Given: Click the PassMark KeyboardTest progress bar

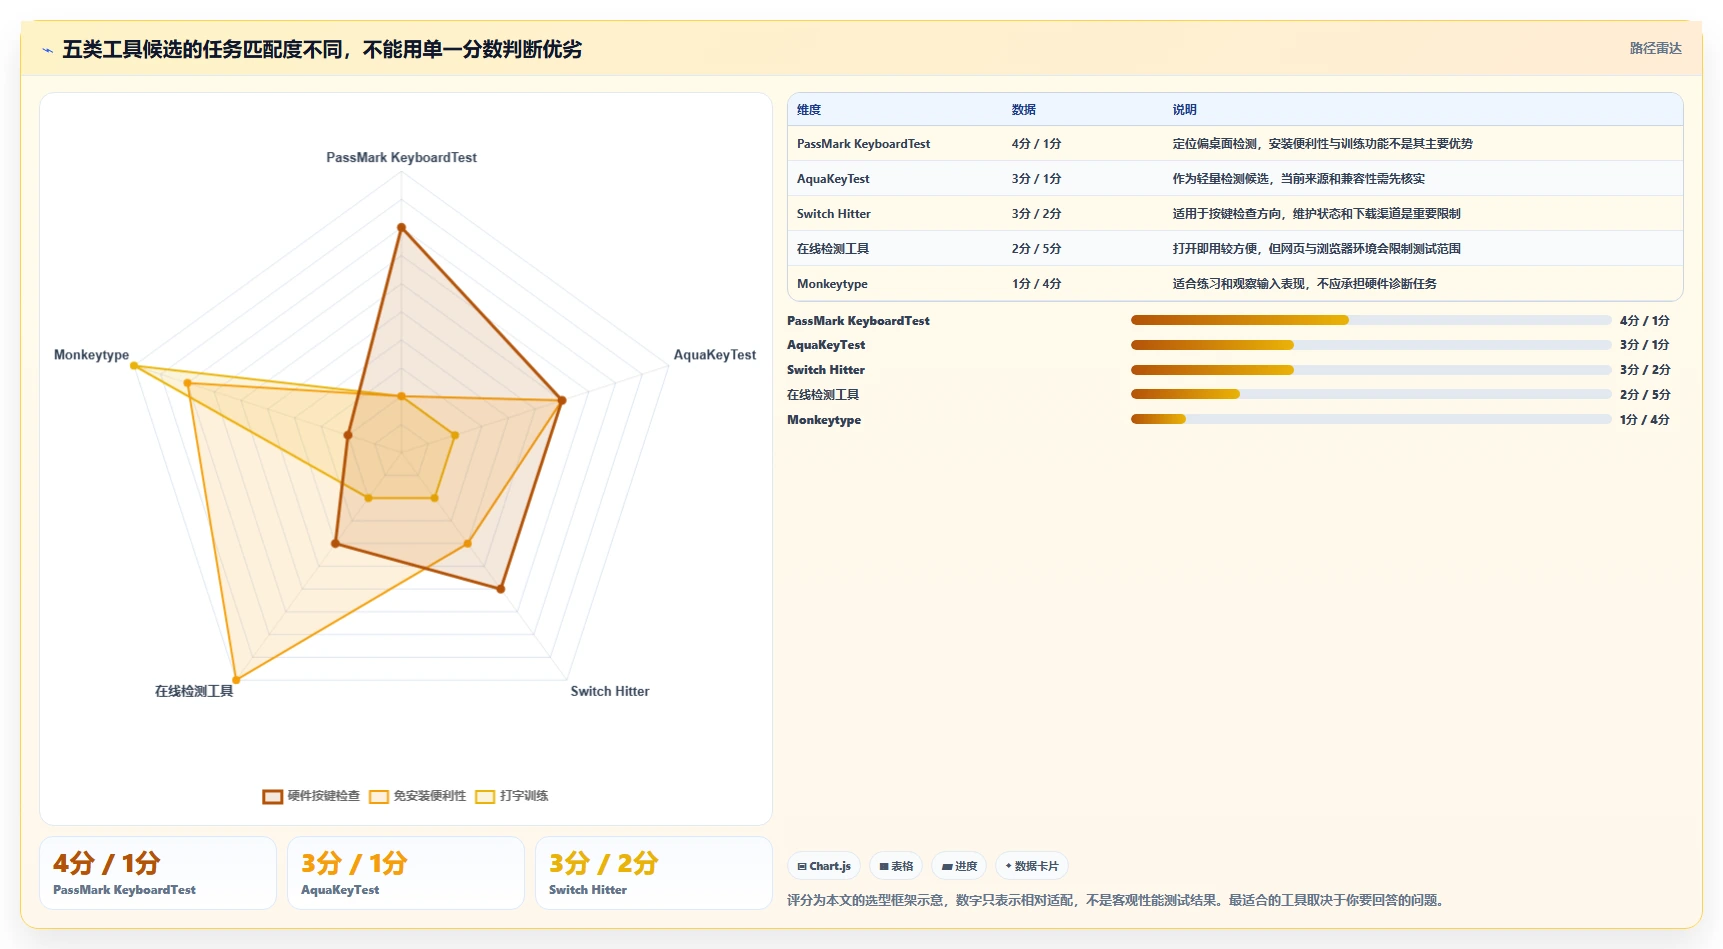Looking at the screenshot, I should [x=1371, y=320].
